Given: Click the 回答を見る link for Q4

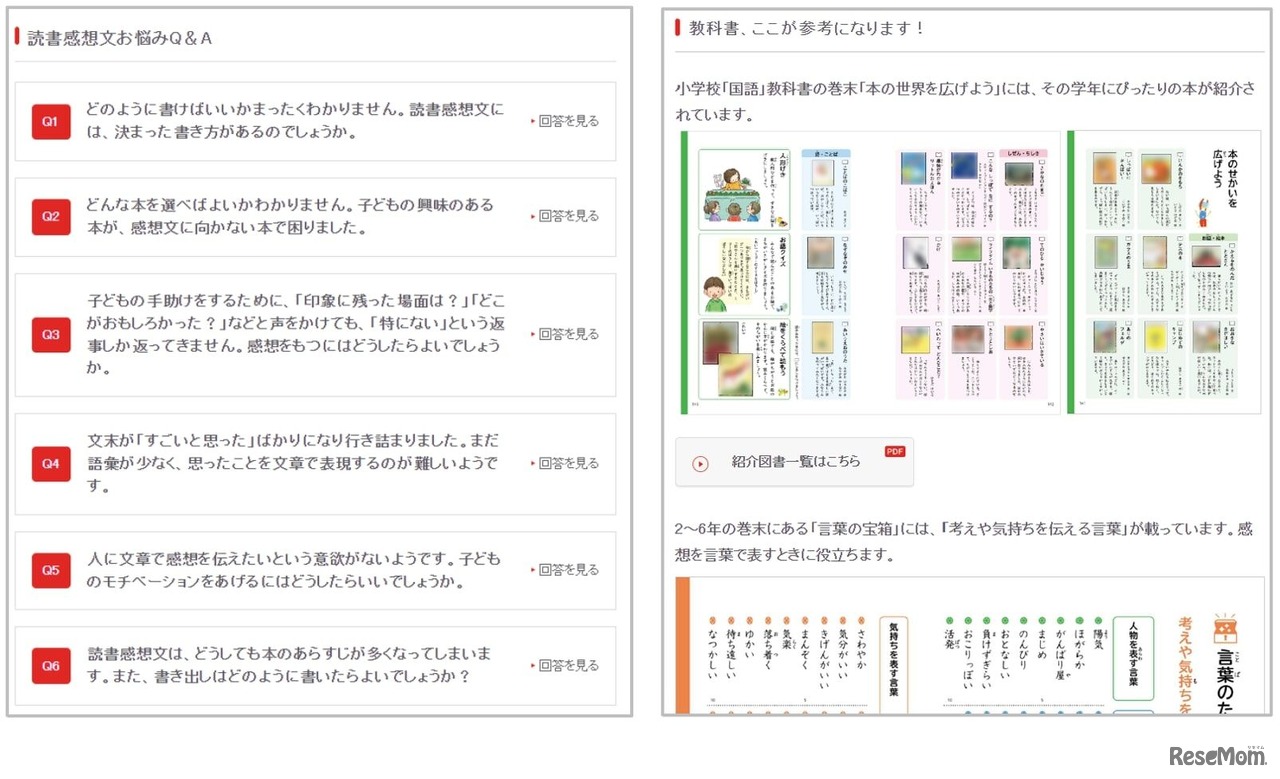Looking at the screenshot, I should point(570,463).
